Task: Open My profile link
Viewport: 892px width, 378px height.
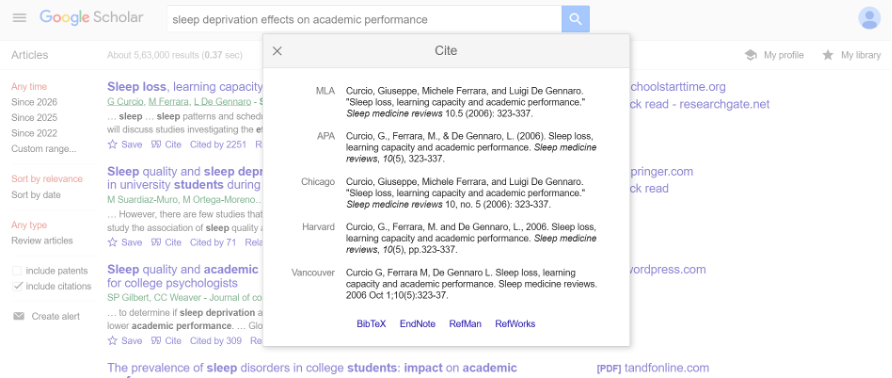Action: point(783,55)
